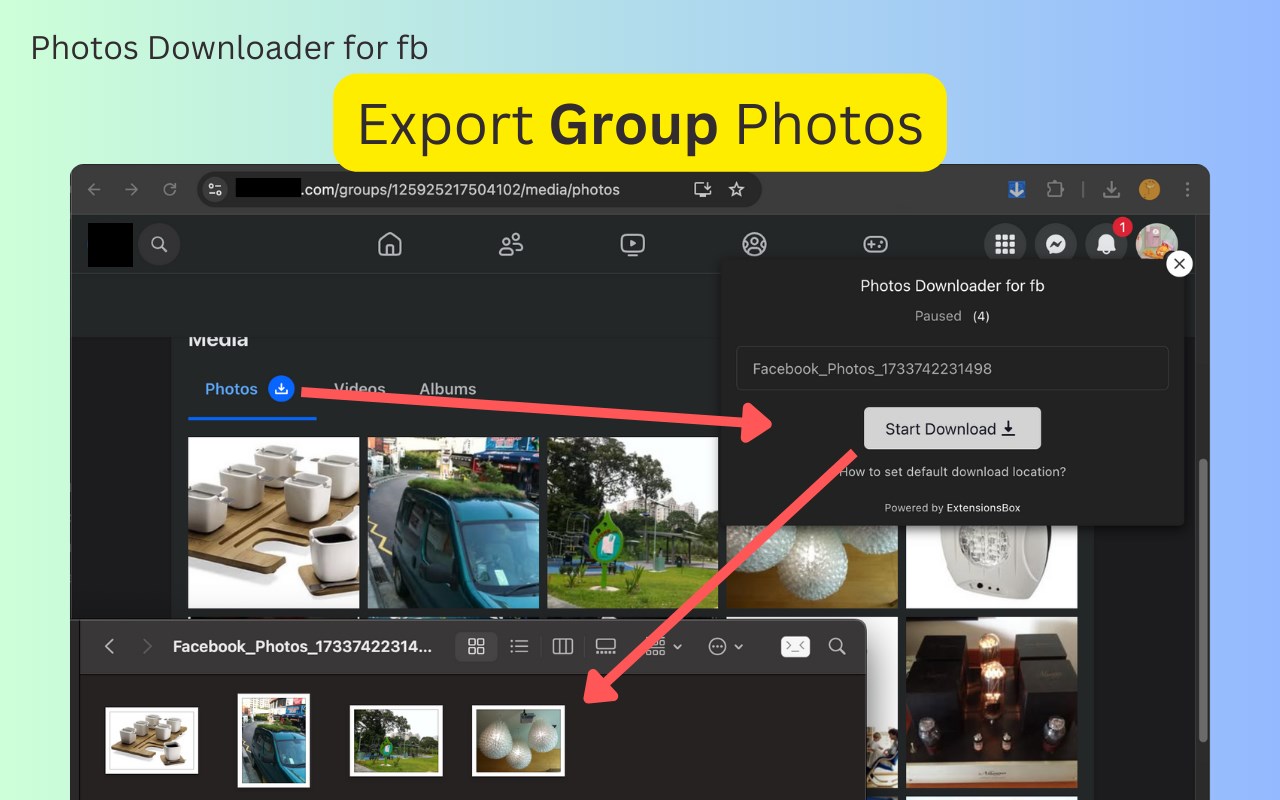Click the install app icon in address bar

[x=703, y=189]
